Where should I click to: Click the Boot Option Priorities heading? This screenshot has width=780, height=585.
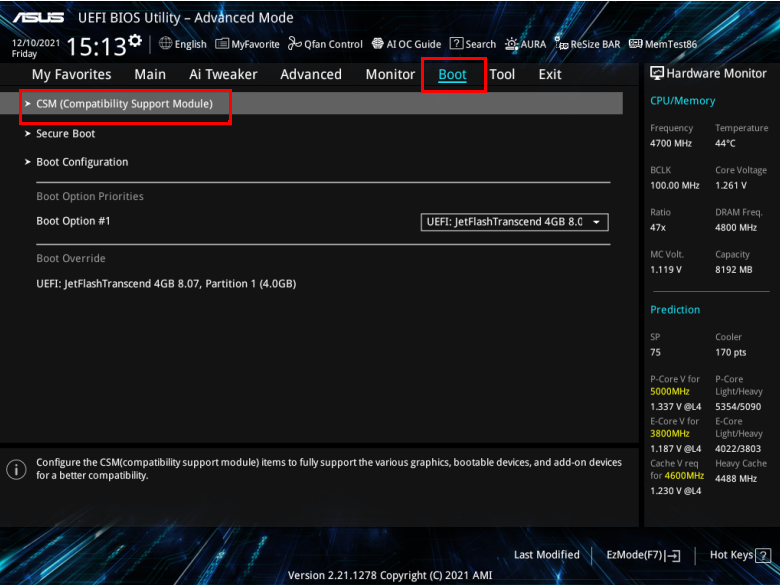[90, 196]
